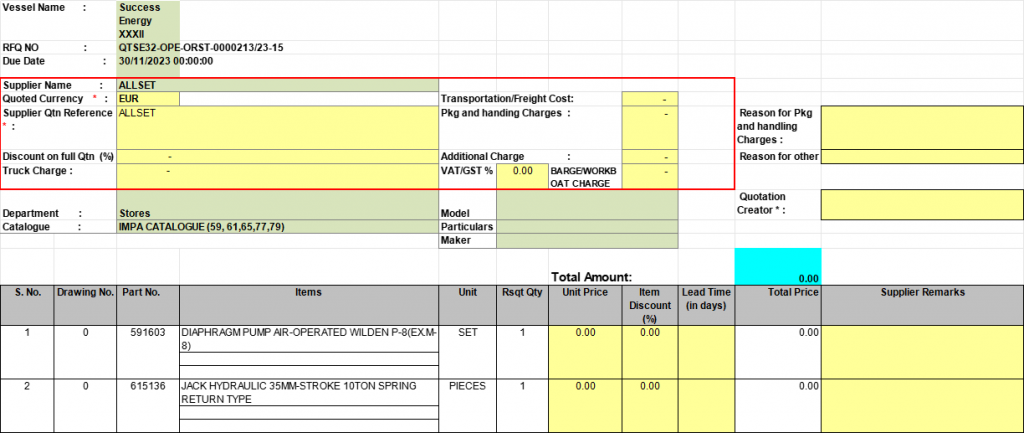Select Item Discount cell for hydraulic jack
The height and width of the screenshot is (433, 1024).
pos(649,403)
